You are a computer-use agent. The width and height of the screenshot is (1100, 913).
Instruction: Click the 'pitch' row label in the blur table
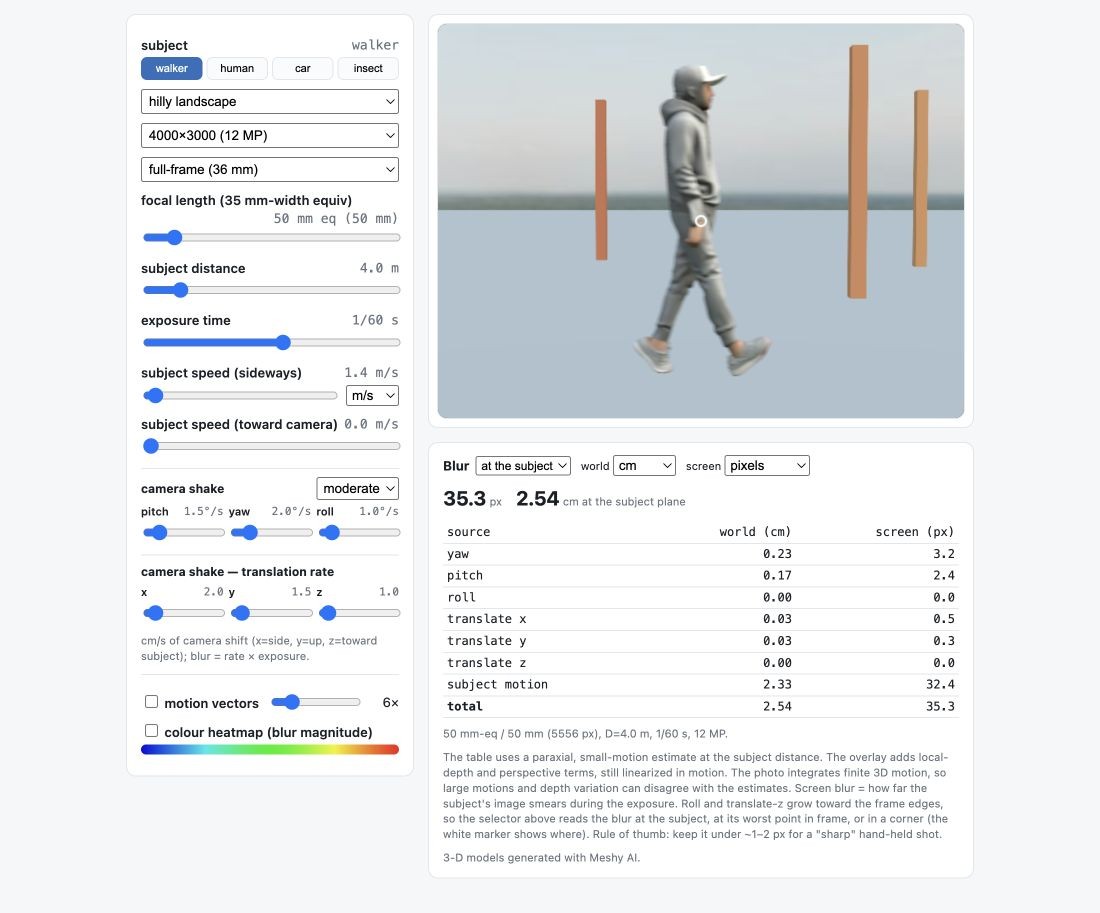pyautogui.click(x=465, y=575)
